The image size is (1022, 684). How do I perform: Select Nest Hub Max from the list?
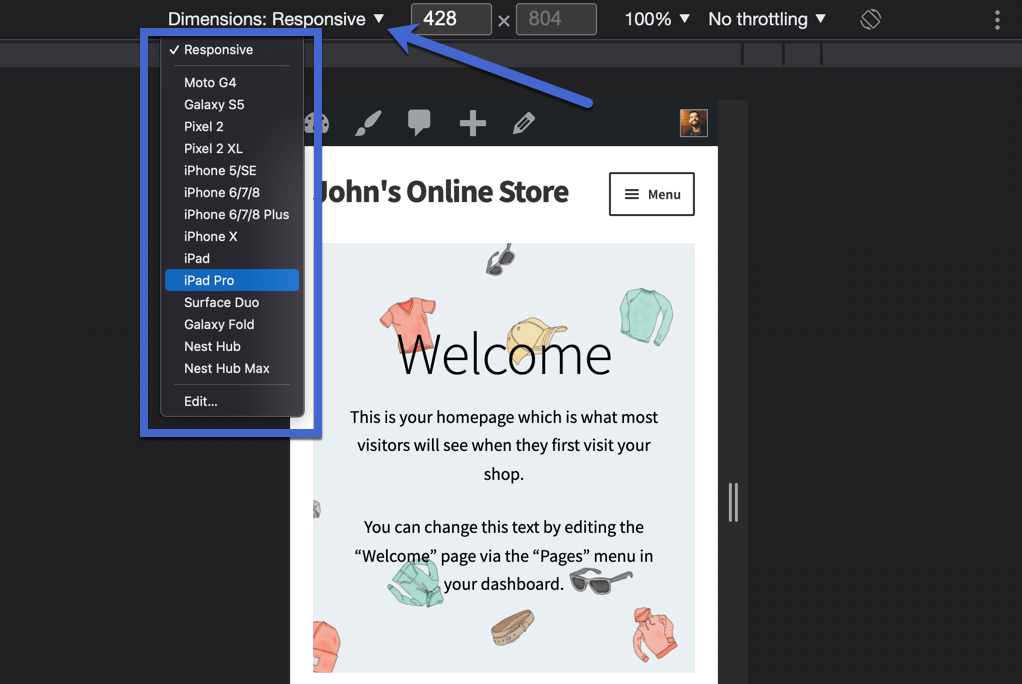pyautogui.click(x=226, y=368)
